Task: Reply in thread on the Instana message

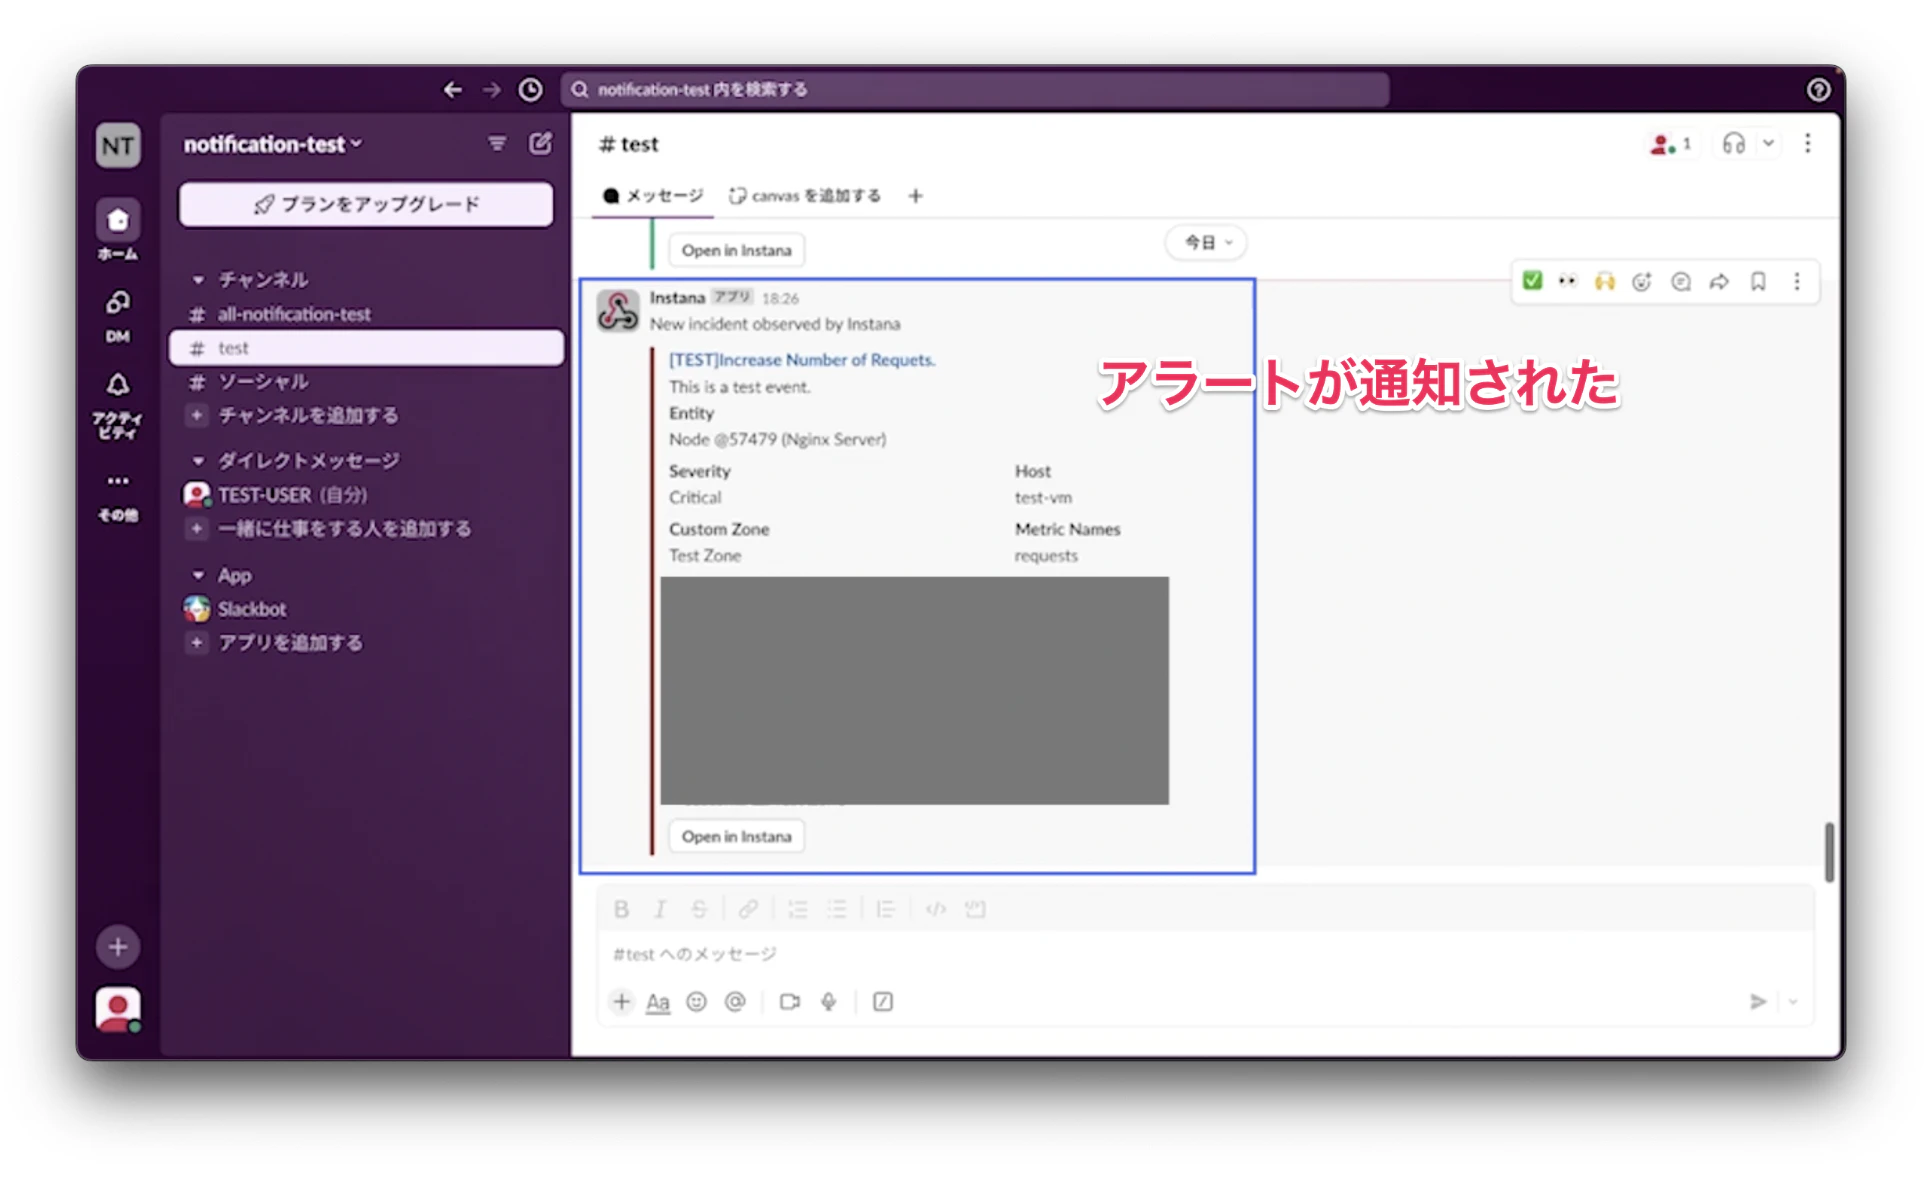Action: tap(1681, 281)
